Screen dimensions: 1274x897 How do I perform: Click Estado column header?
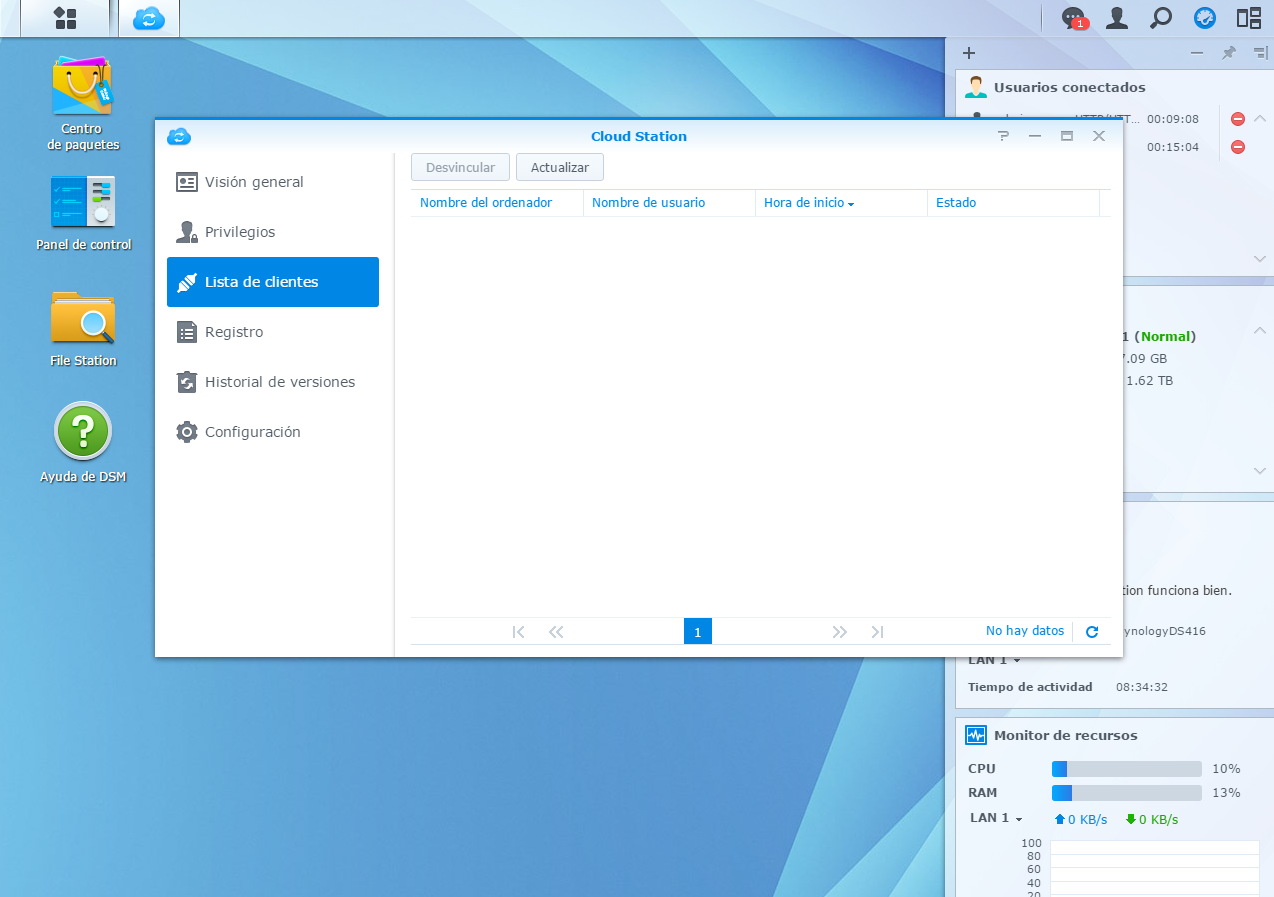[x=1013, y=203]
